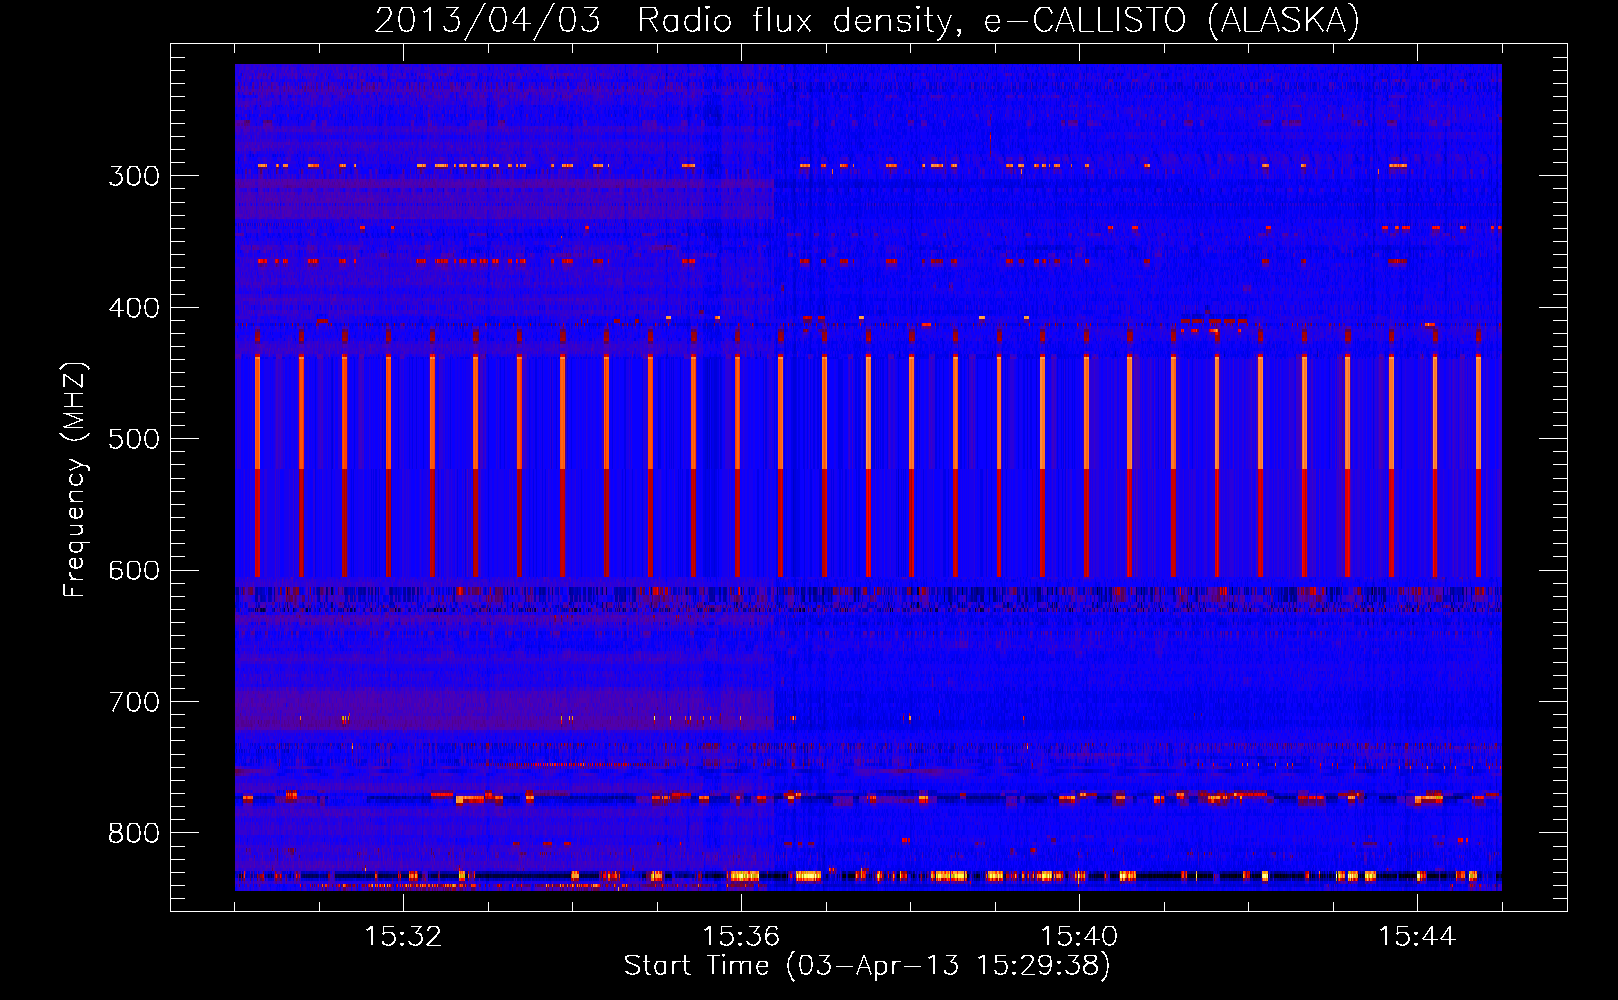The width and height of the screenshot is (1618, 1000).
Task: Select the 400 frequency tick label
Action: click(x=134, y=308)
